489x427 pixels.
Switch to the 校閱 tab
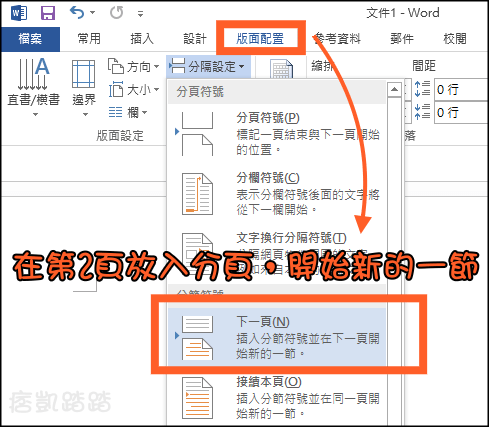(x=455, y=39)
